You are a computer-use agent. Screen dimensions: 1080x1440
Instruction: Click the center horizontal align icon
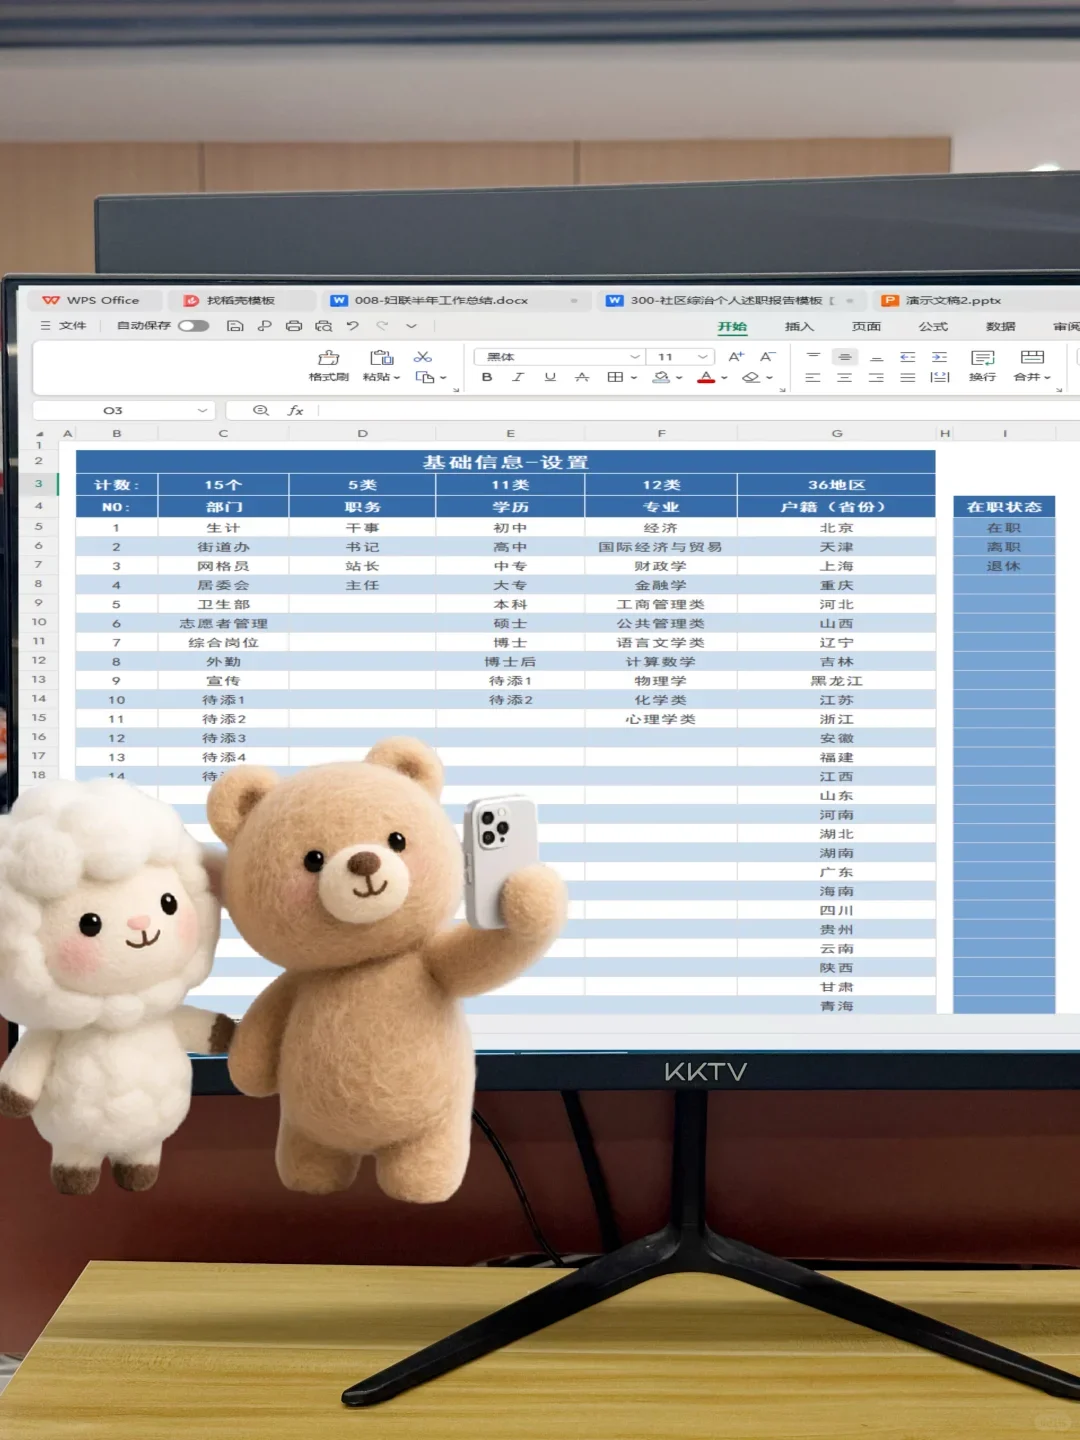[845, 377]
